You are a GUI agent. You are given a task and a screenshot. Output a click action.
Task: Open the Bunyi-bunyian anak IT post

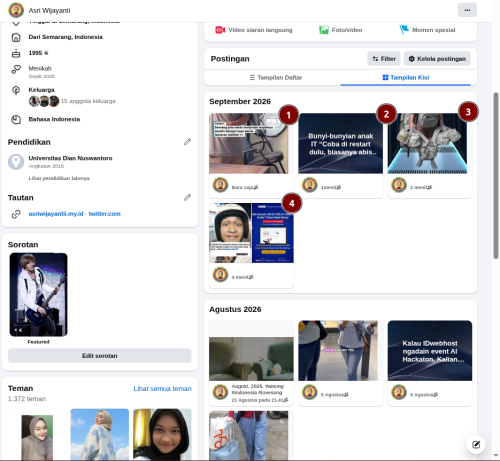340,143
